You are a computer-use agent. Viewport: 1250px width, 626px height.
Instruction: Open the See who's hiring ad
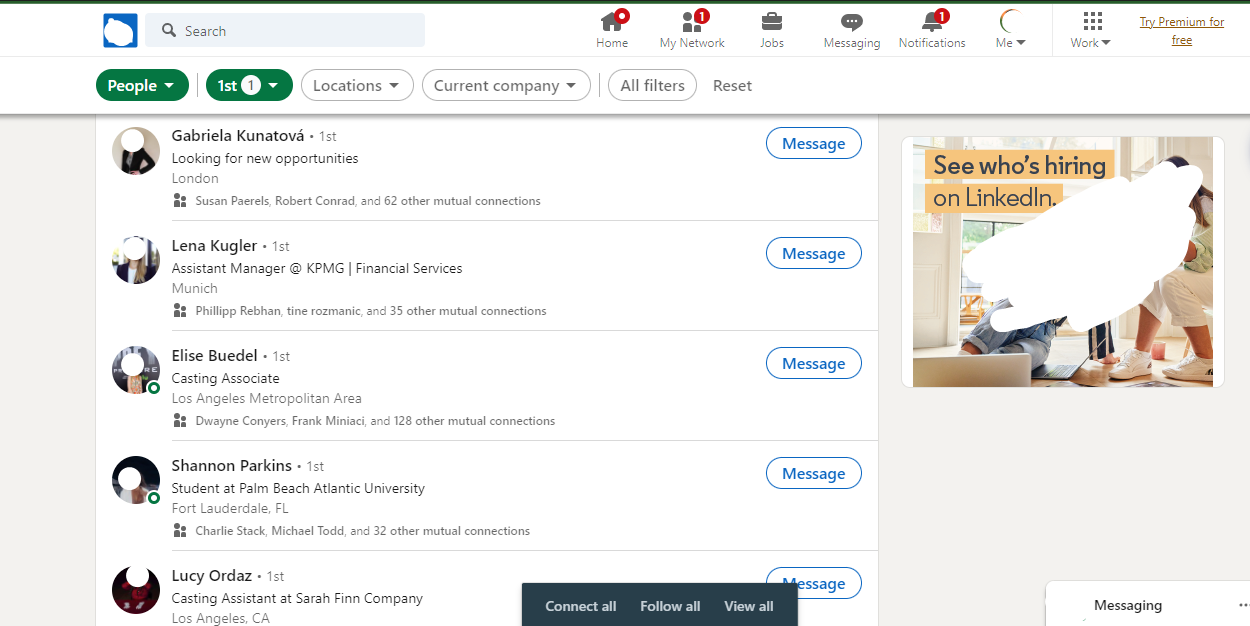click(1063, 262)
